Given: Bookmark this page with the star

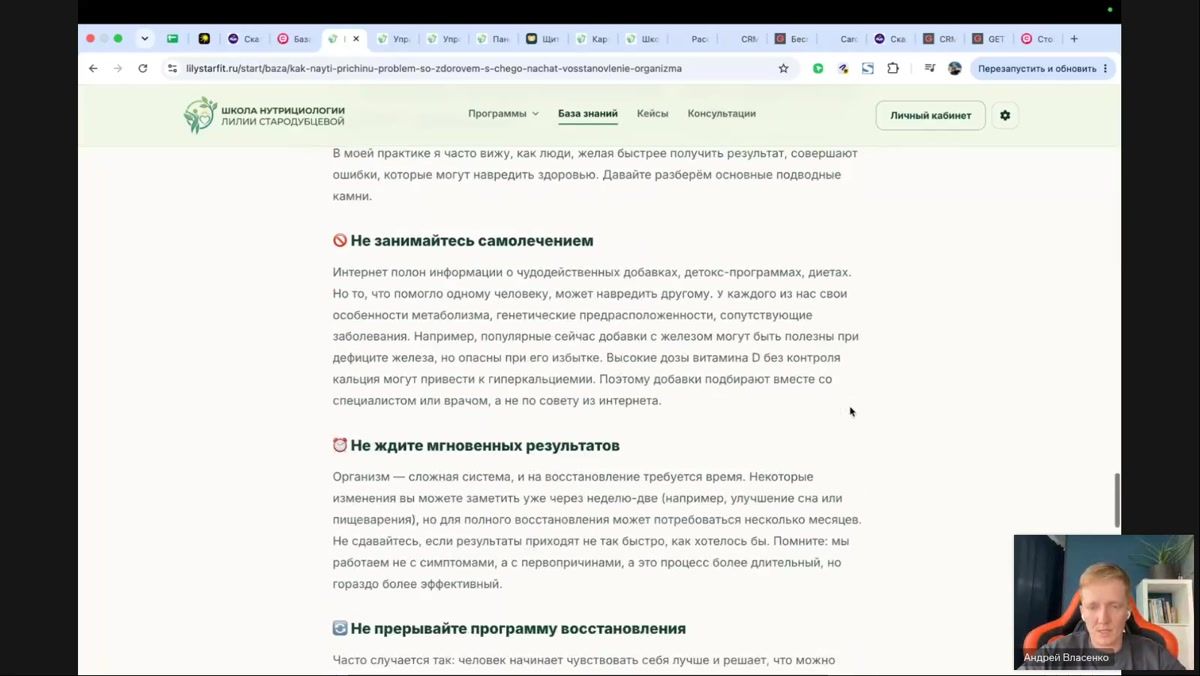Looking at the screenshot, I should coord(783,68).
